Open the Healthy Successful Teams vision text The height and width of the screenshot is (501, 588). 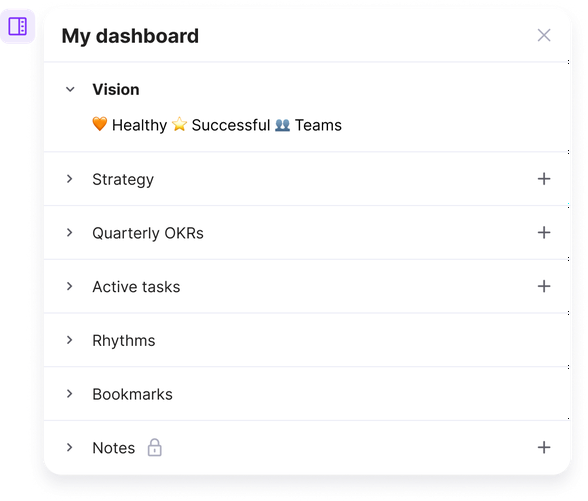(217, 125)
